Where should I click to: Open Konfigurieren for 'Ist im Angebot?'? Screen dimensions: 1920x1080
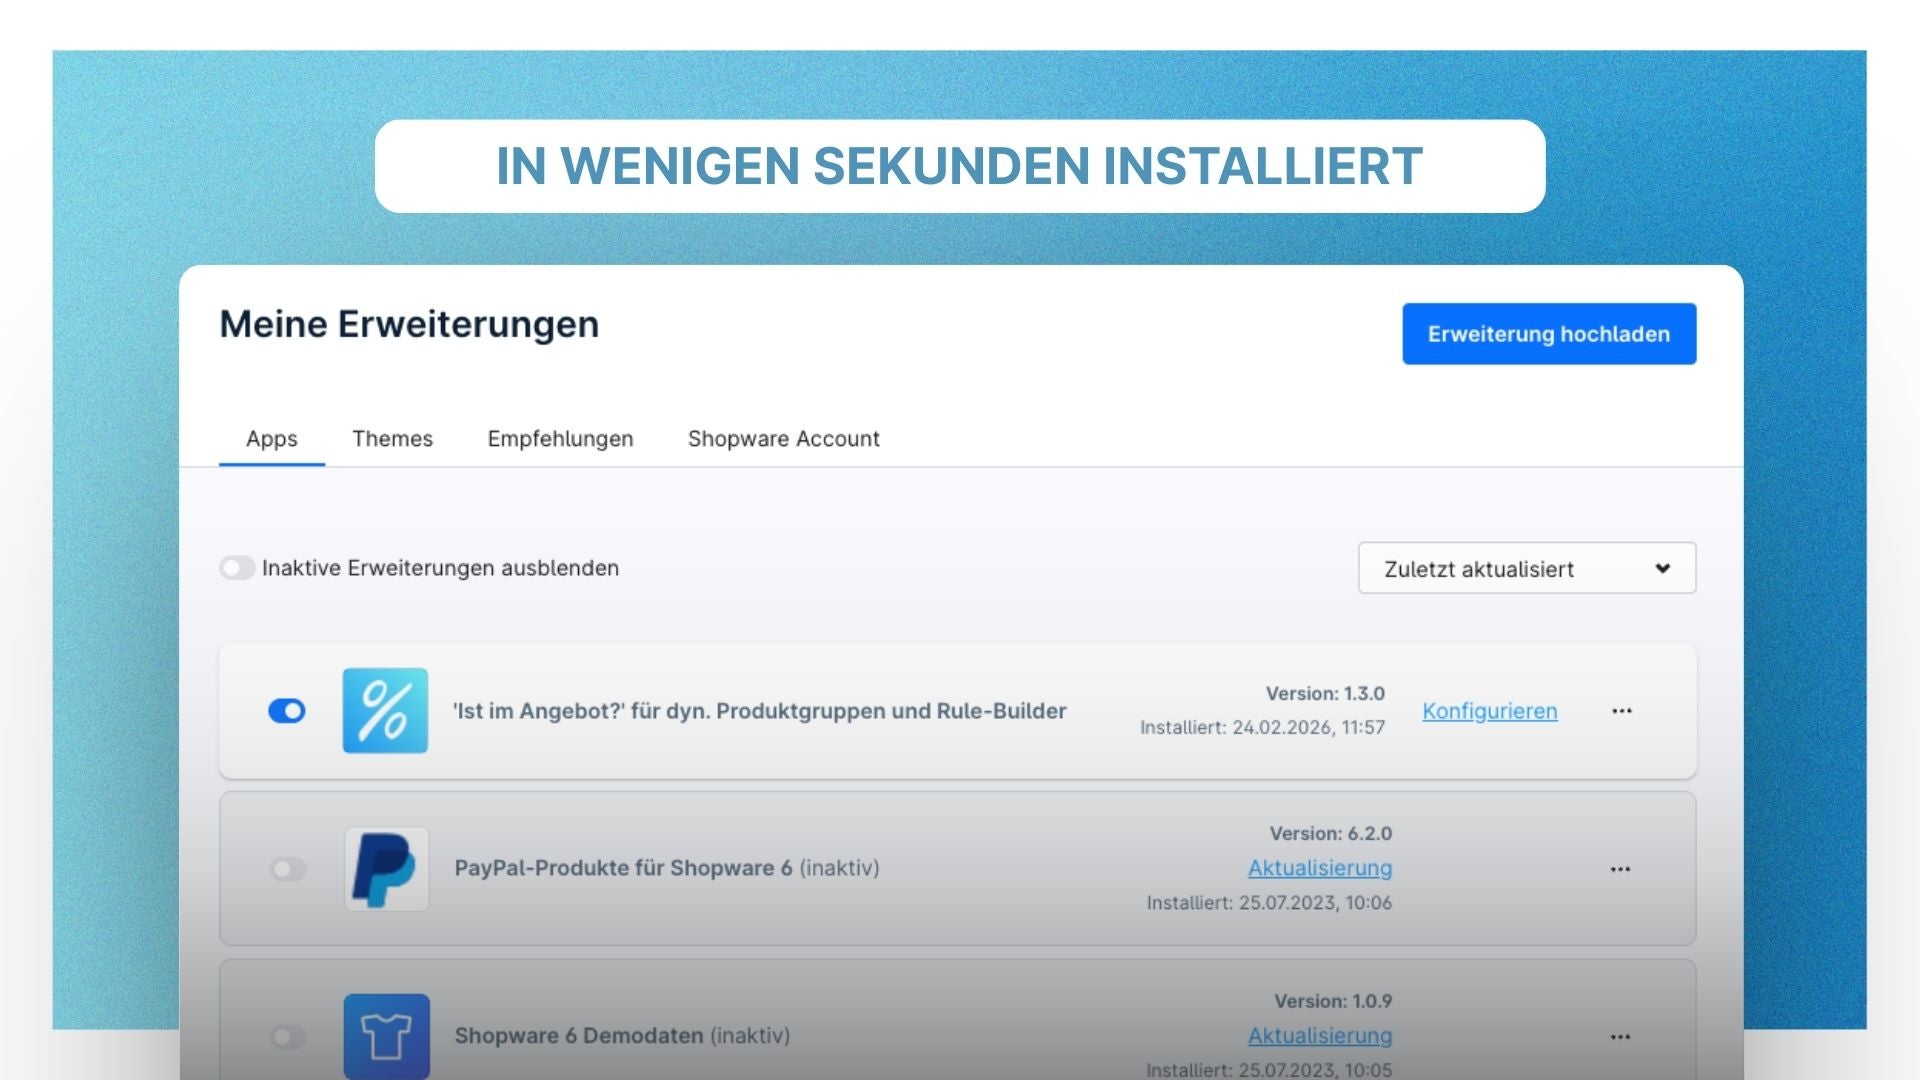pyautogui.click(x=1489, y=711)
